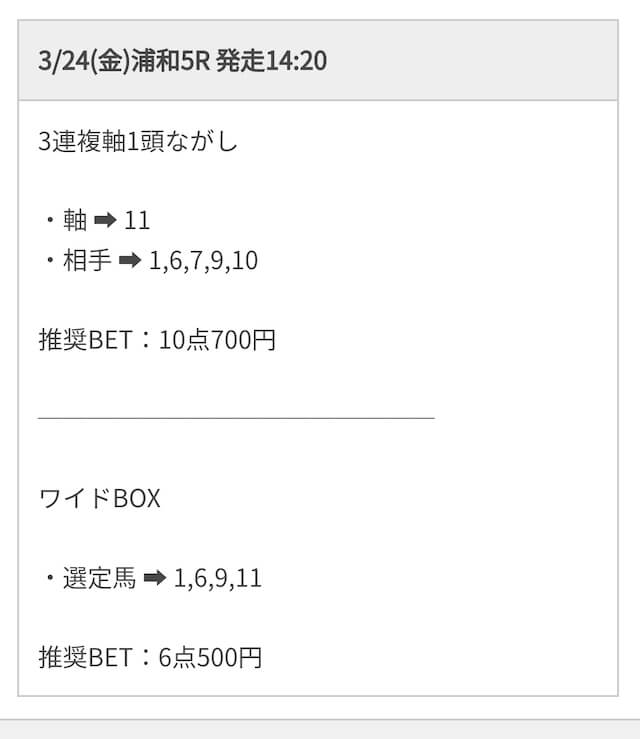
Task: Click the 10点700円 amount text
Action: click(x=217, y=339)
